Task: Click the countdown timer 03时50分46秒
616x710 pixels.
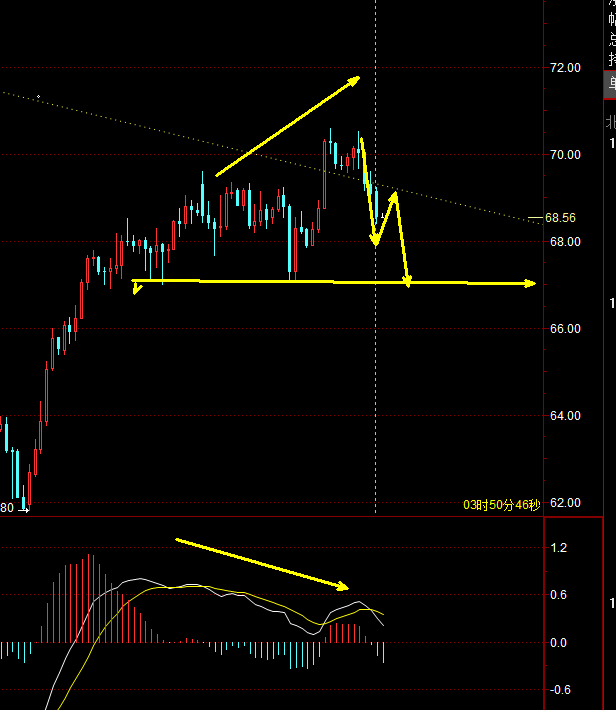Action: click(501, 505)
